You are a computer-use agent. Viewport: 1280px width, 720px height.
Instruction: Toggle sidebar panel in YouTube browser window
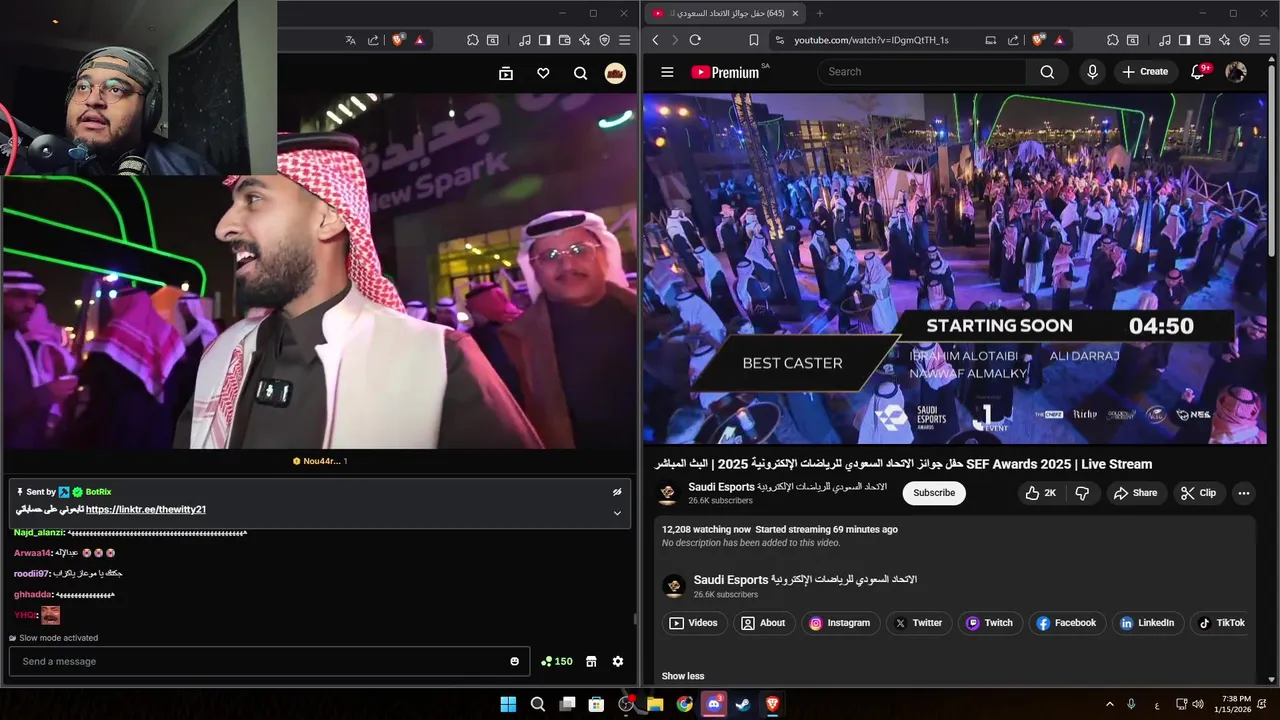point(1184,40)
